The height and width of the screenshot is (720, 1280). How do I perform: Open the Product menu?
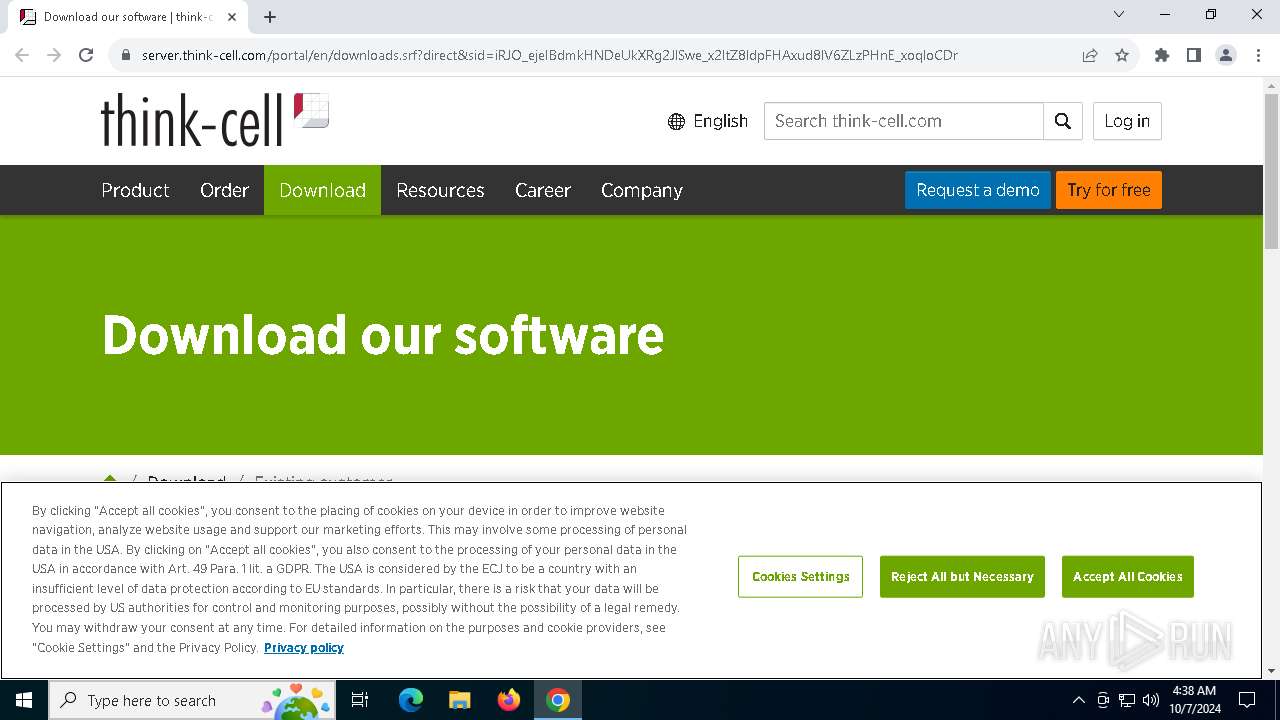[135, 190]
